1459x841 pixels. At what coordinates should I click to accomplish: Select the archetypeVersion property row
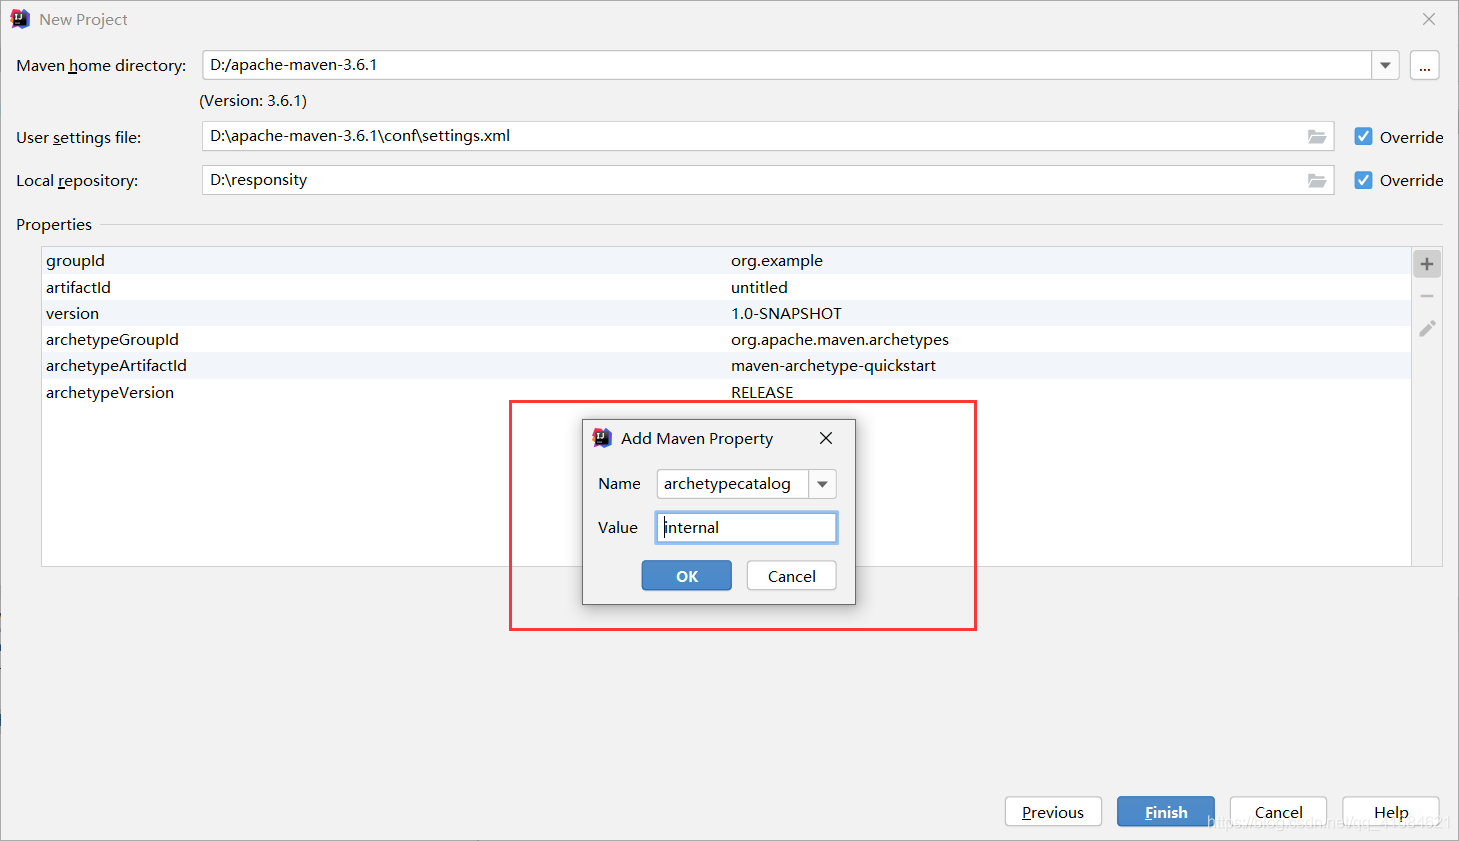[726, 391]
